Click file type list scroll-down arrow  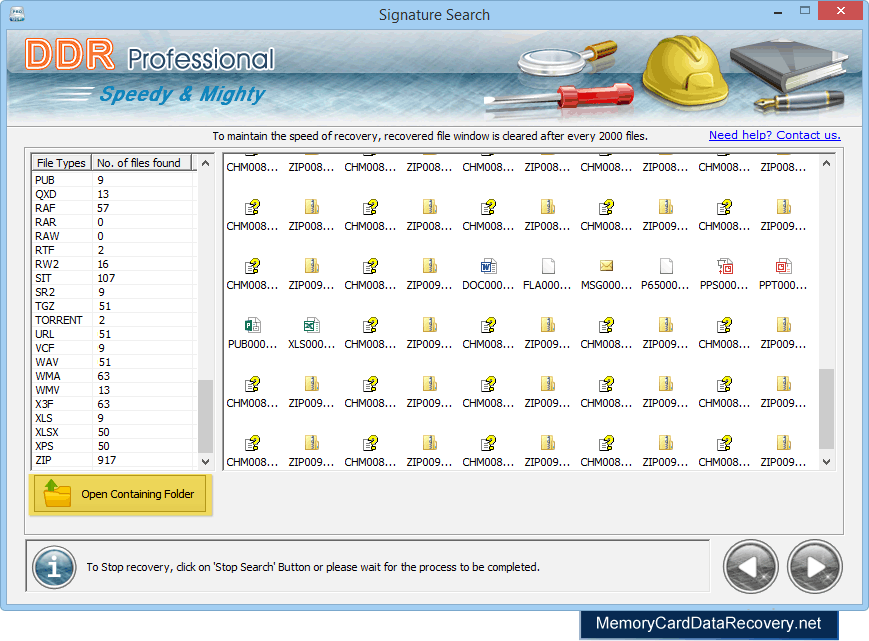pos(206,461)
